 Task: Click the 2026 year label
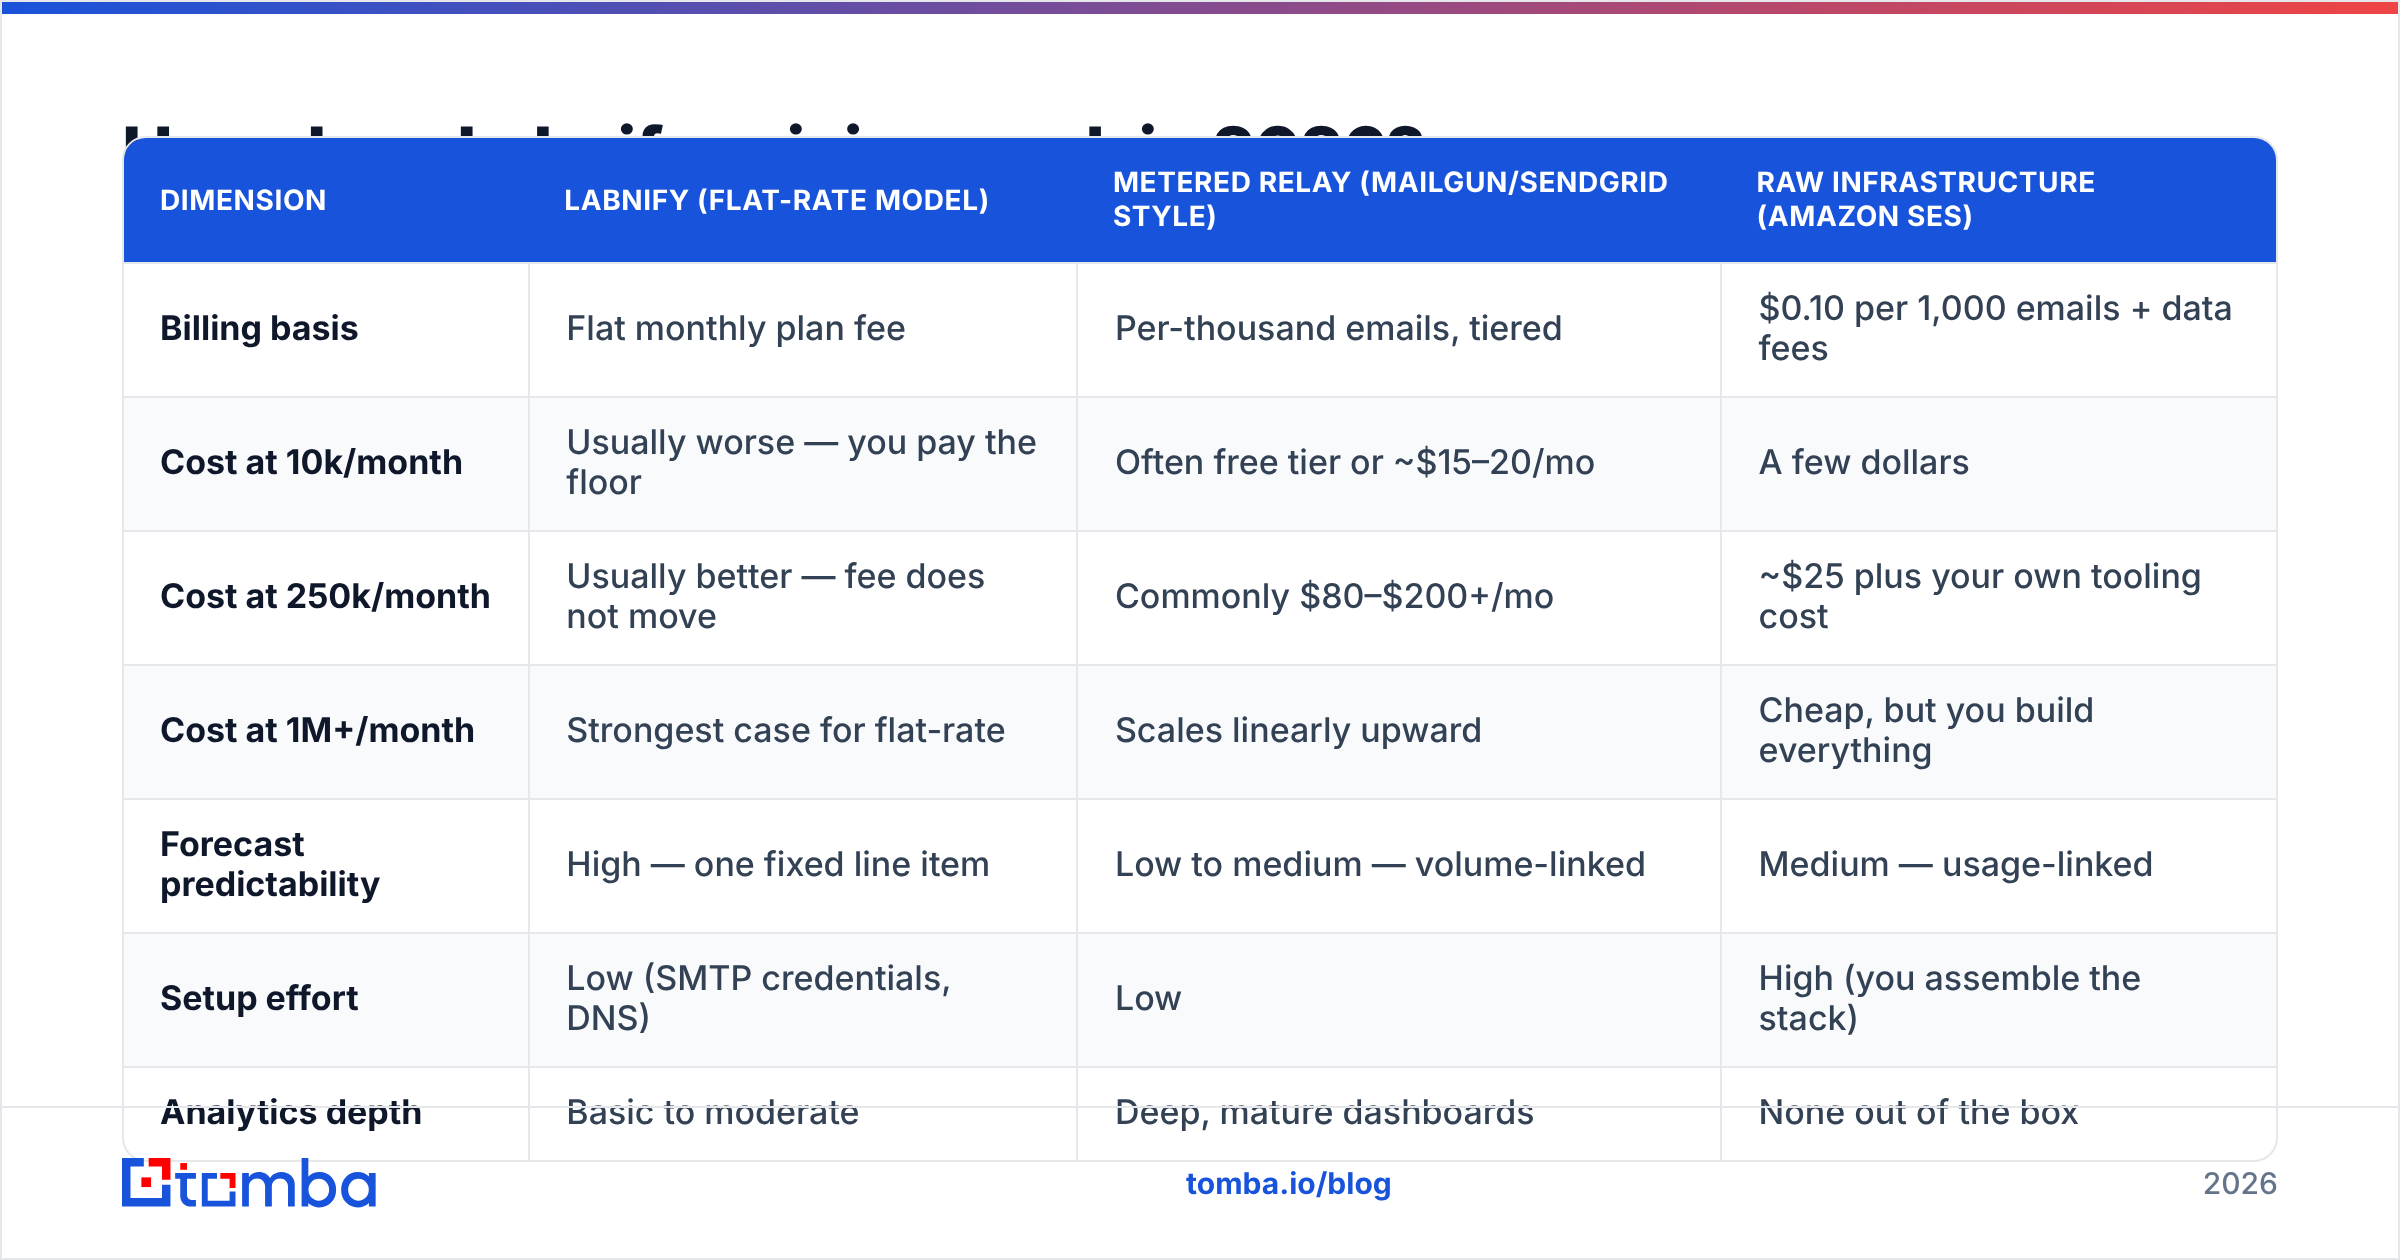[2240, 1184]
